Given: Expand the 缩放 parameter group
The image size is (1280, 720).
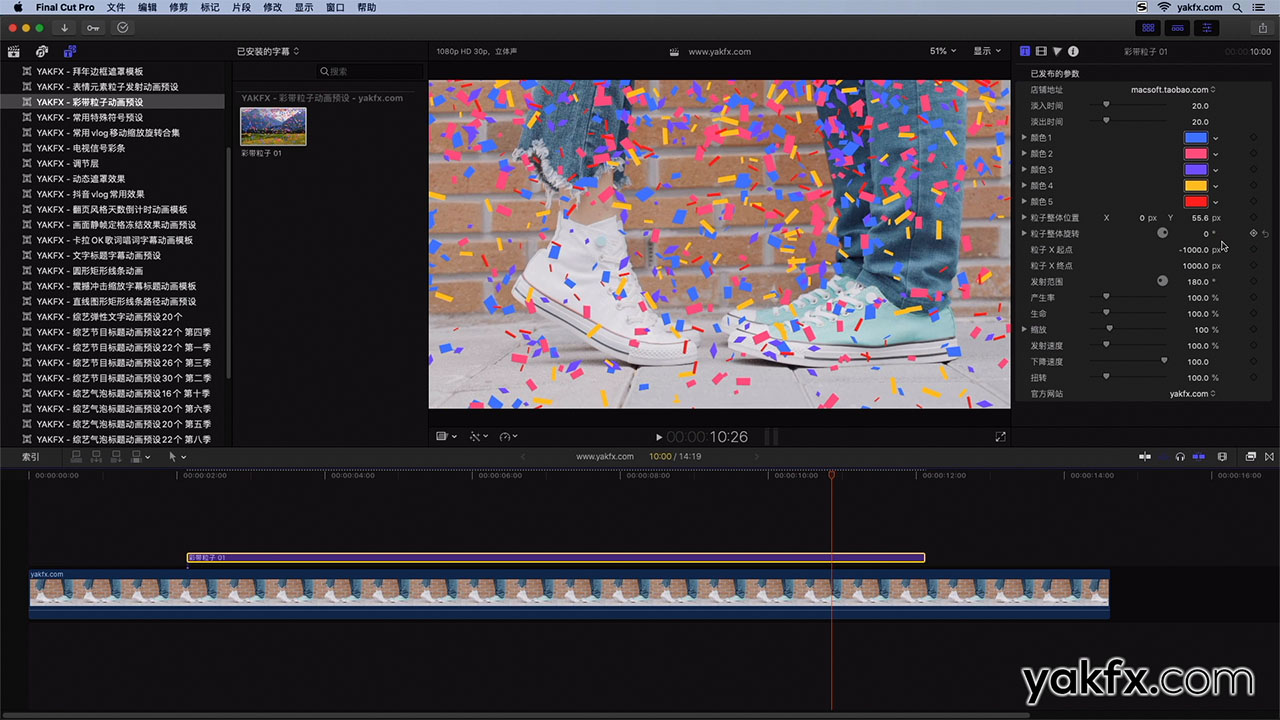Looking at the screenshot, I should tap(1024, 330).
